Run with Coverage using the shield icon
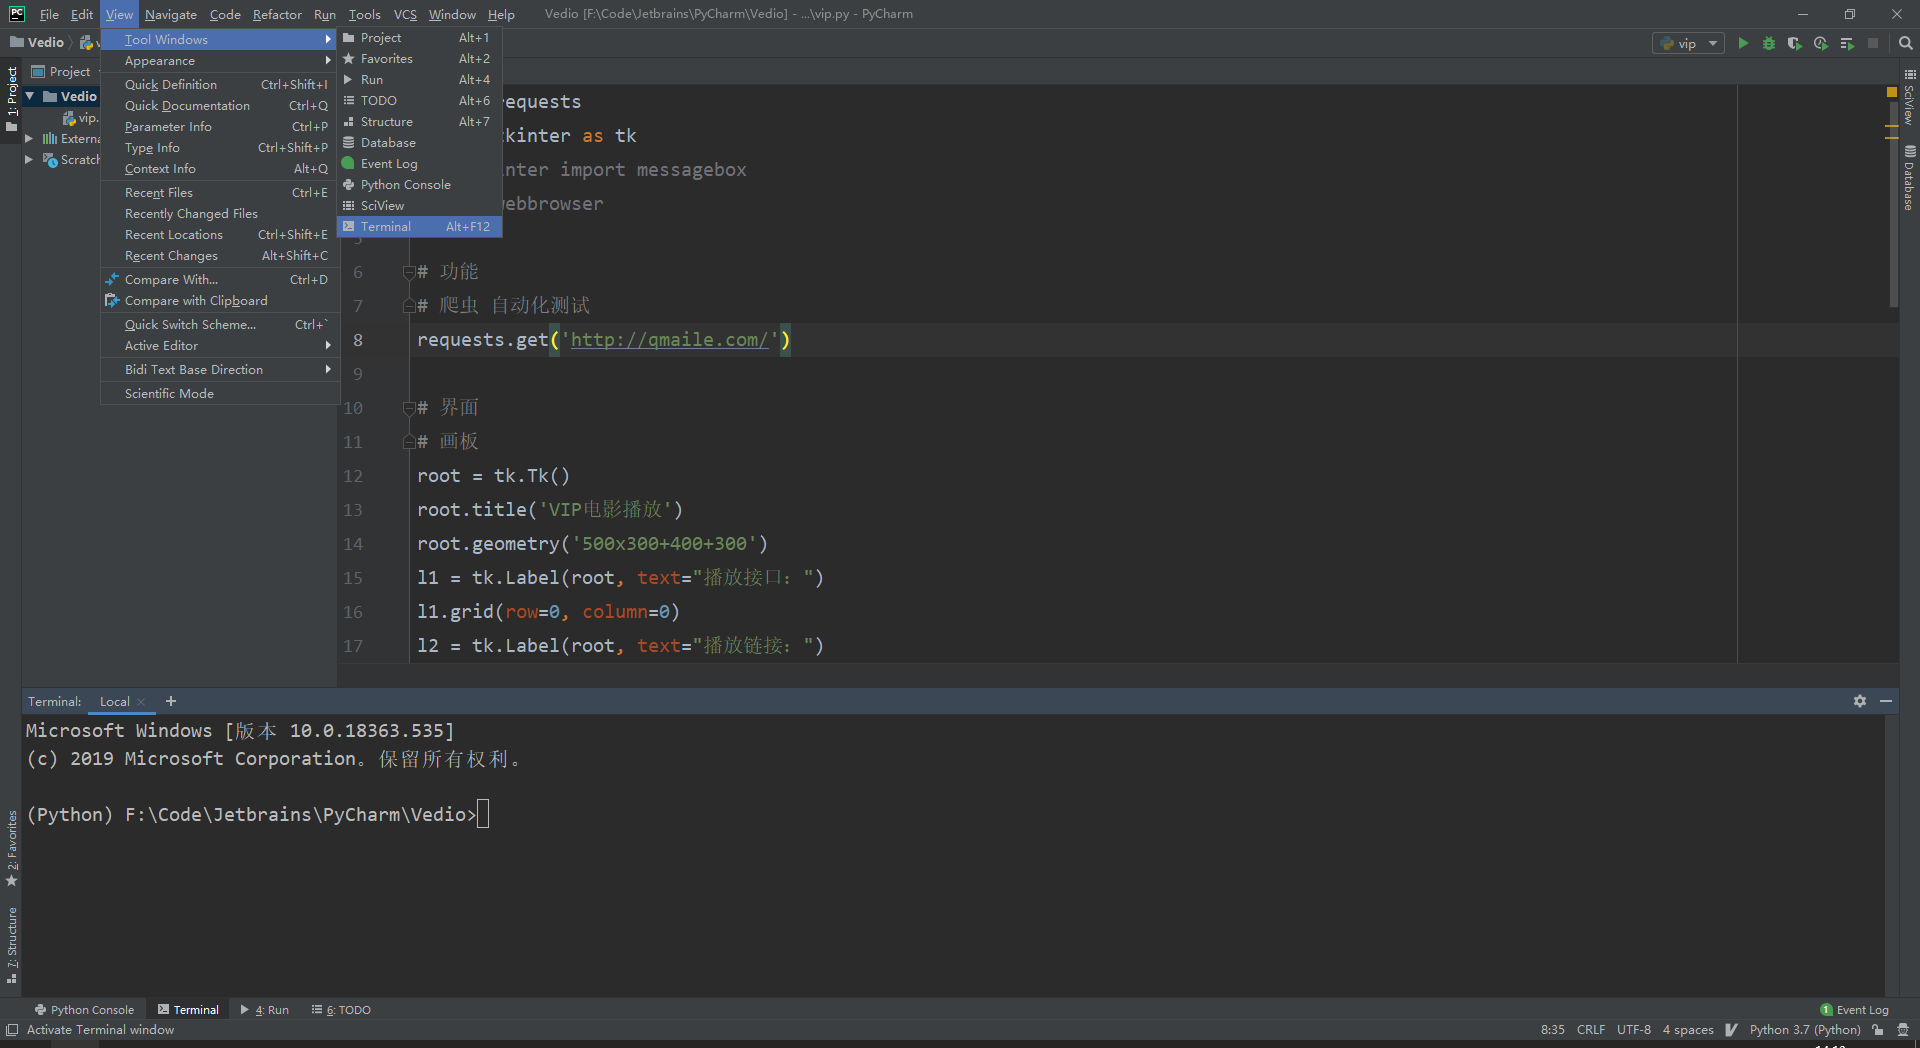1920x1048 pixels. (x=1794, y=43)
